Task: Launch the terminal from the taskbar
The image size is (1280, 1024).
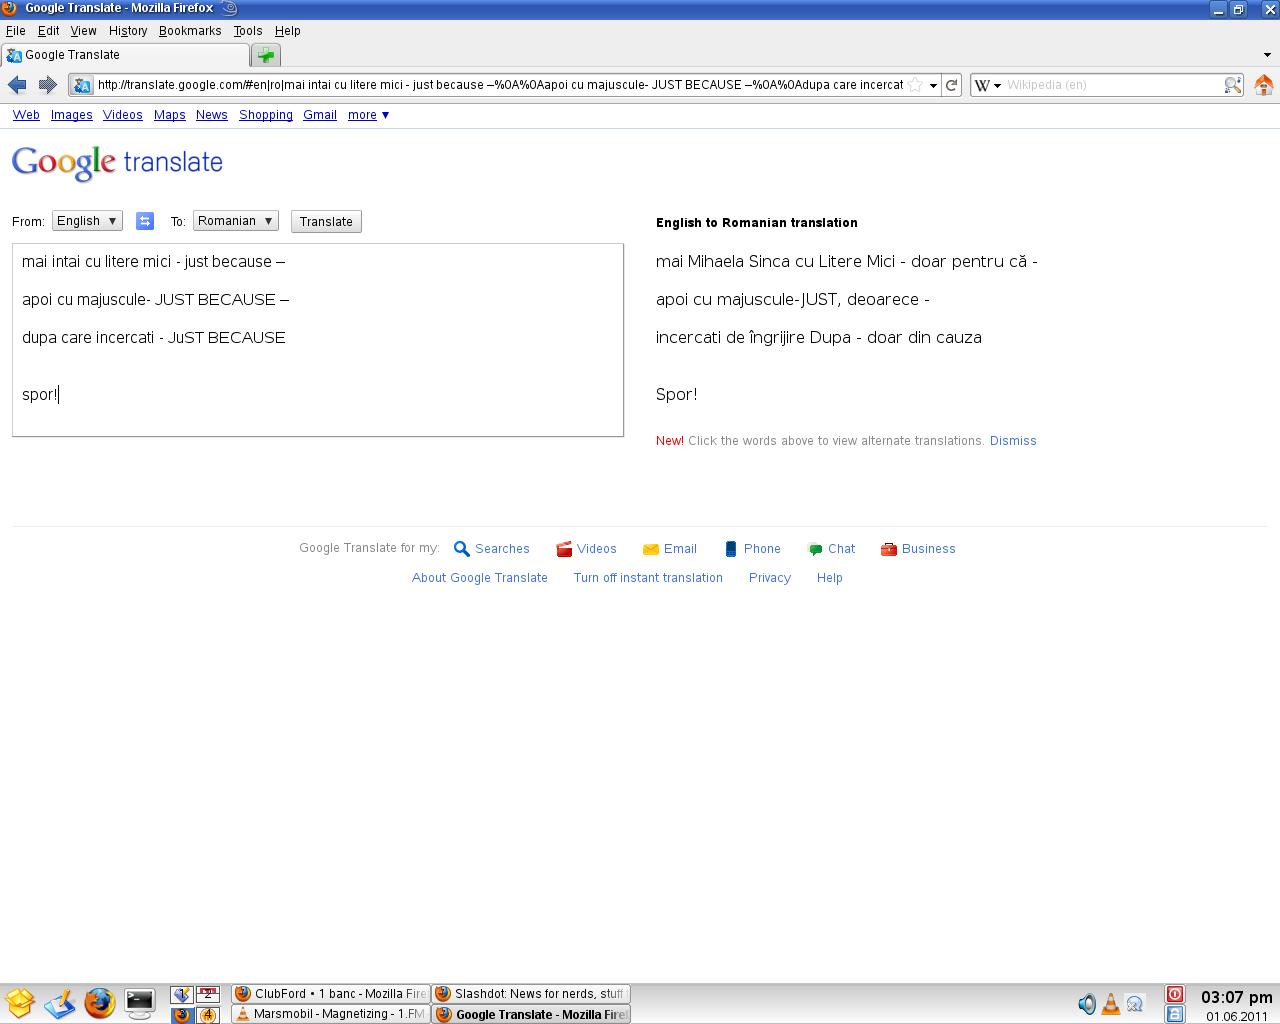Action: click(139, 1003)
